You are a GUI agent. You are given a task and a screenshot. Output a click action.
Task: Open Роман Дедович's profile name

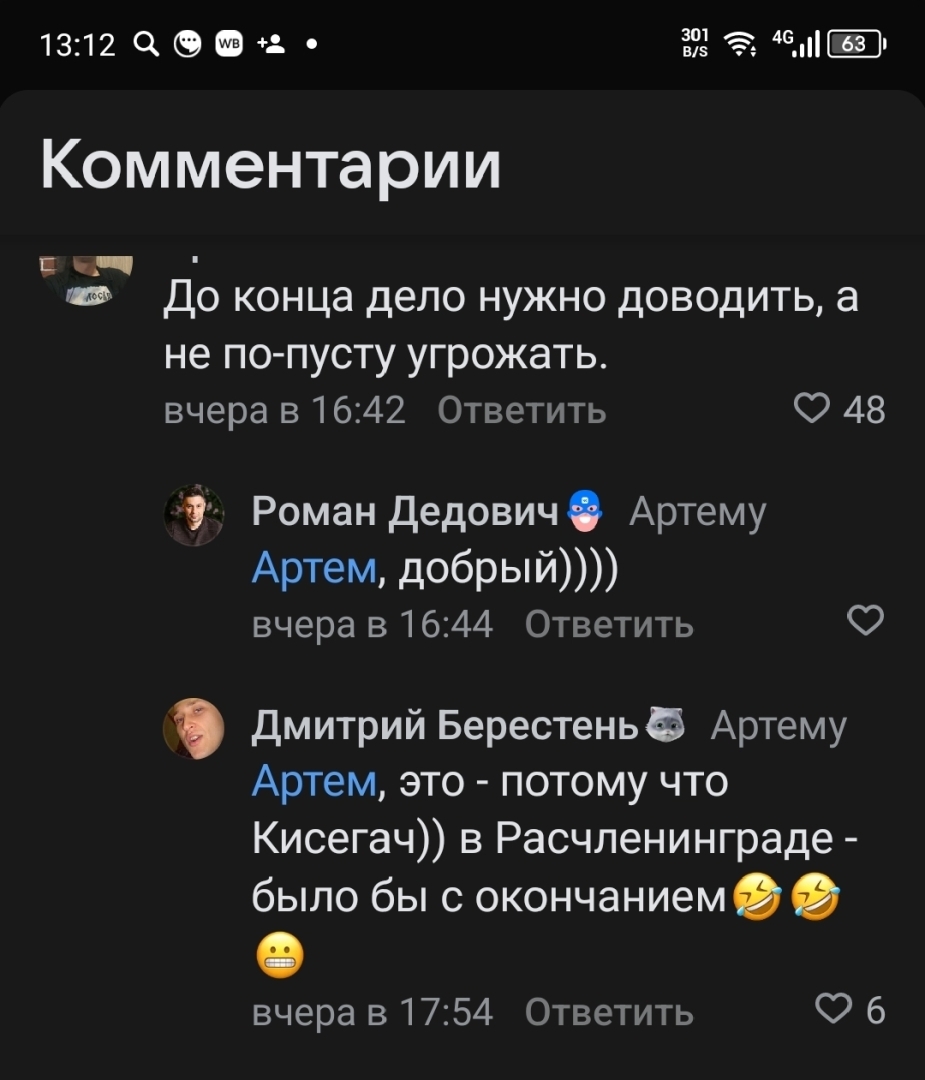[x=404, y=512]
